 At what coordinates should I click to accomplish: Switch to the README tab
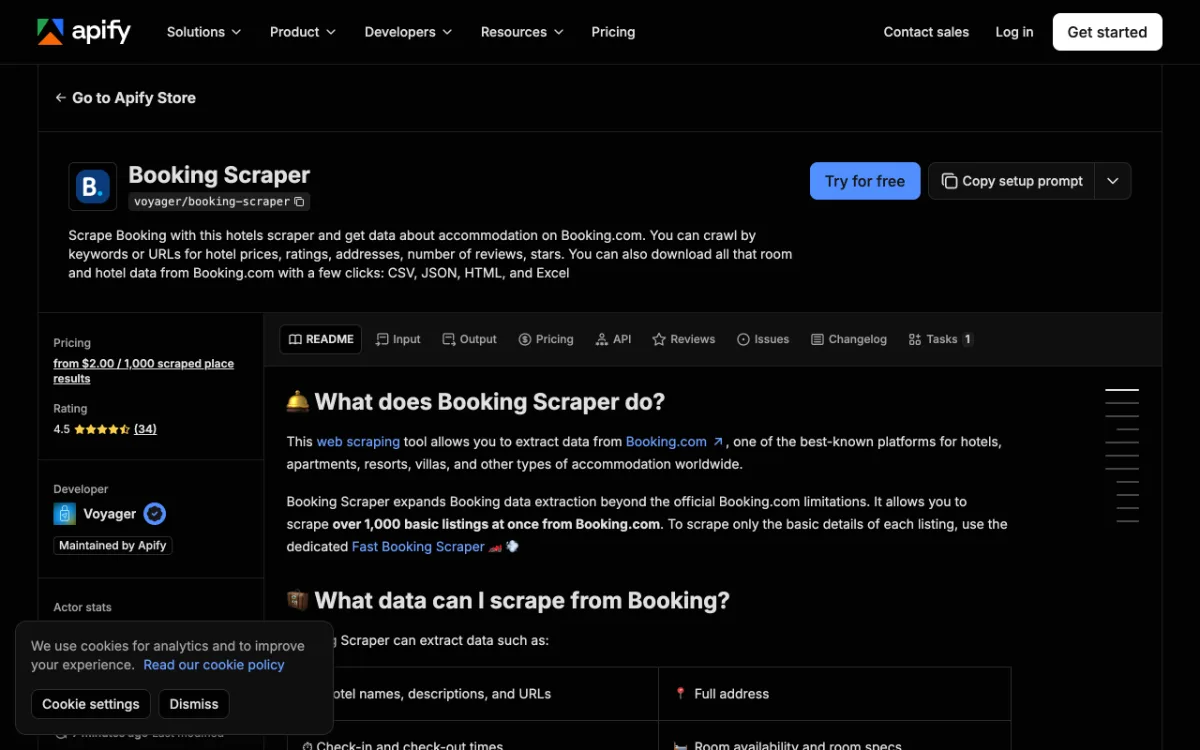[321, 339]
